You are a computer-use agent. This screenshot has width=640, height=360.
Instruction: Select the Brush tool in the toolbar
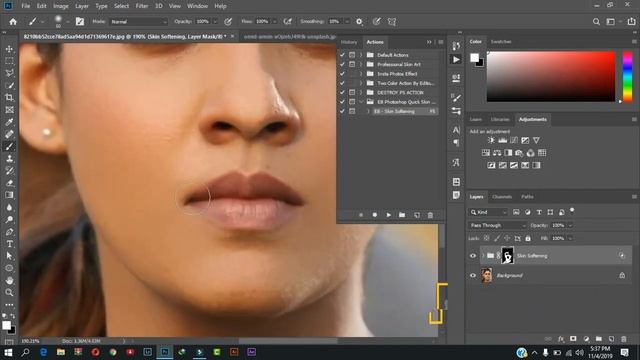point(9,147)
